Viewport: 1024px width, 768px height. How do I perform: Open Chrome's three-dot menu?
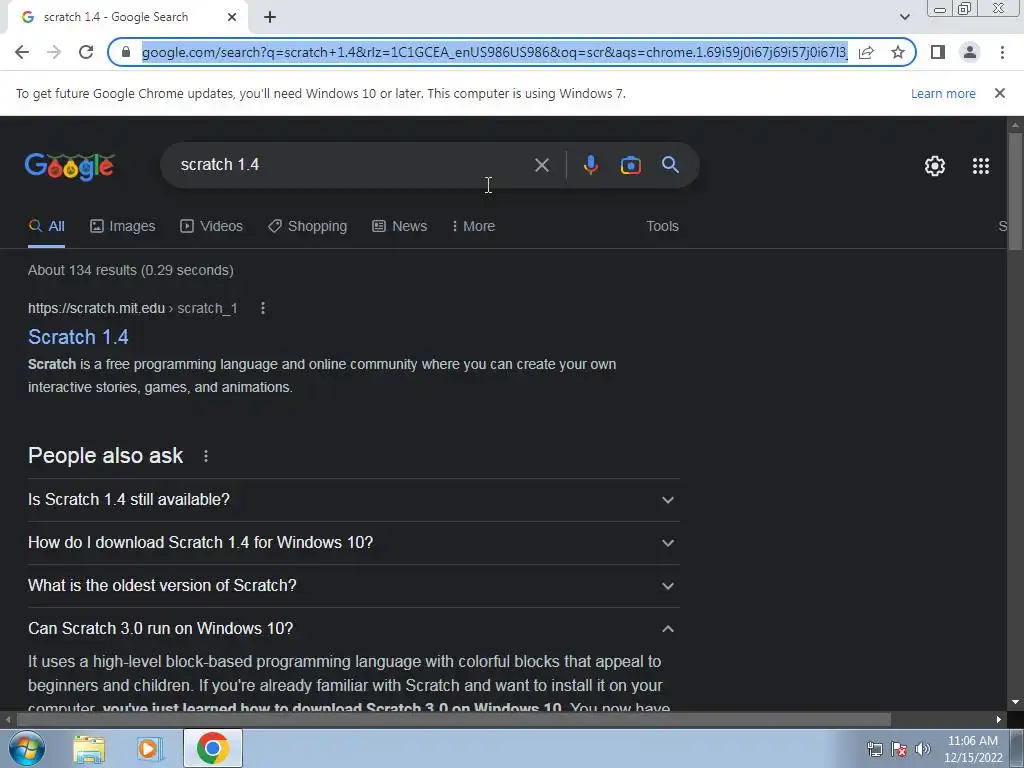coord(1002,52)
